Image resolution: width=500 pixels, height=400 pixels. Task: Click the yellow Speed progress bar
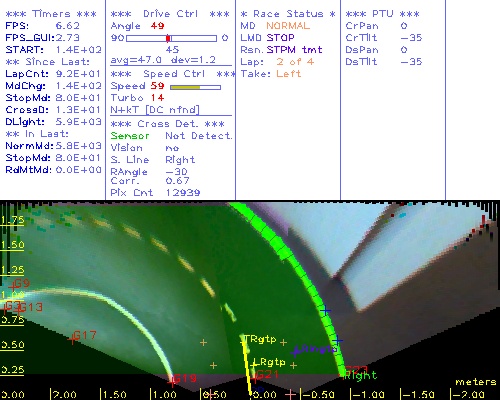(x=195, y=87)
